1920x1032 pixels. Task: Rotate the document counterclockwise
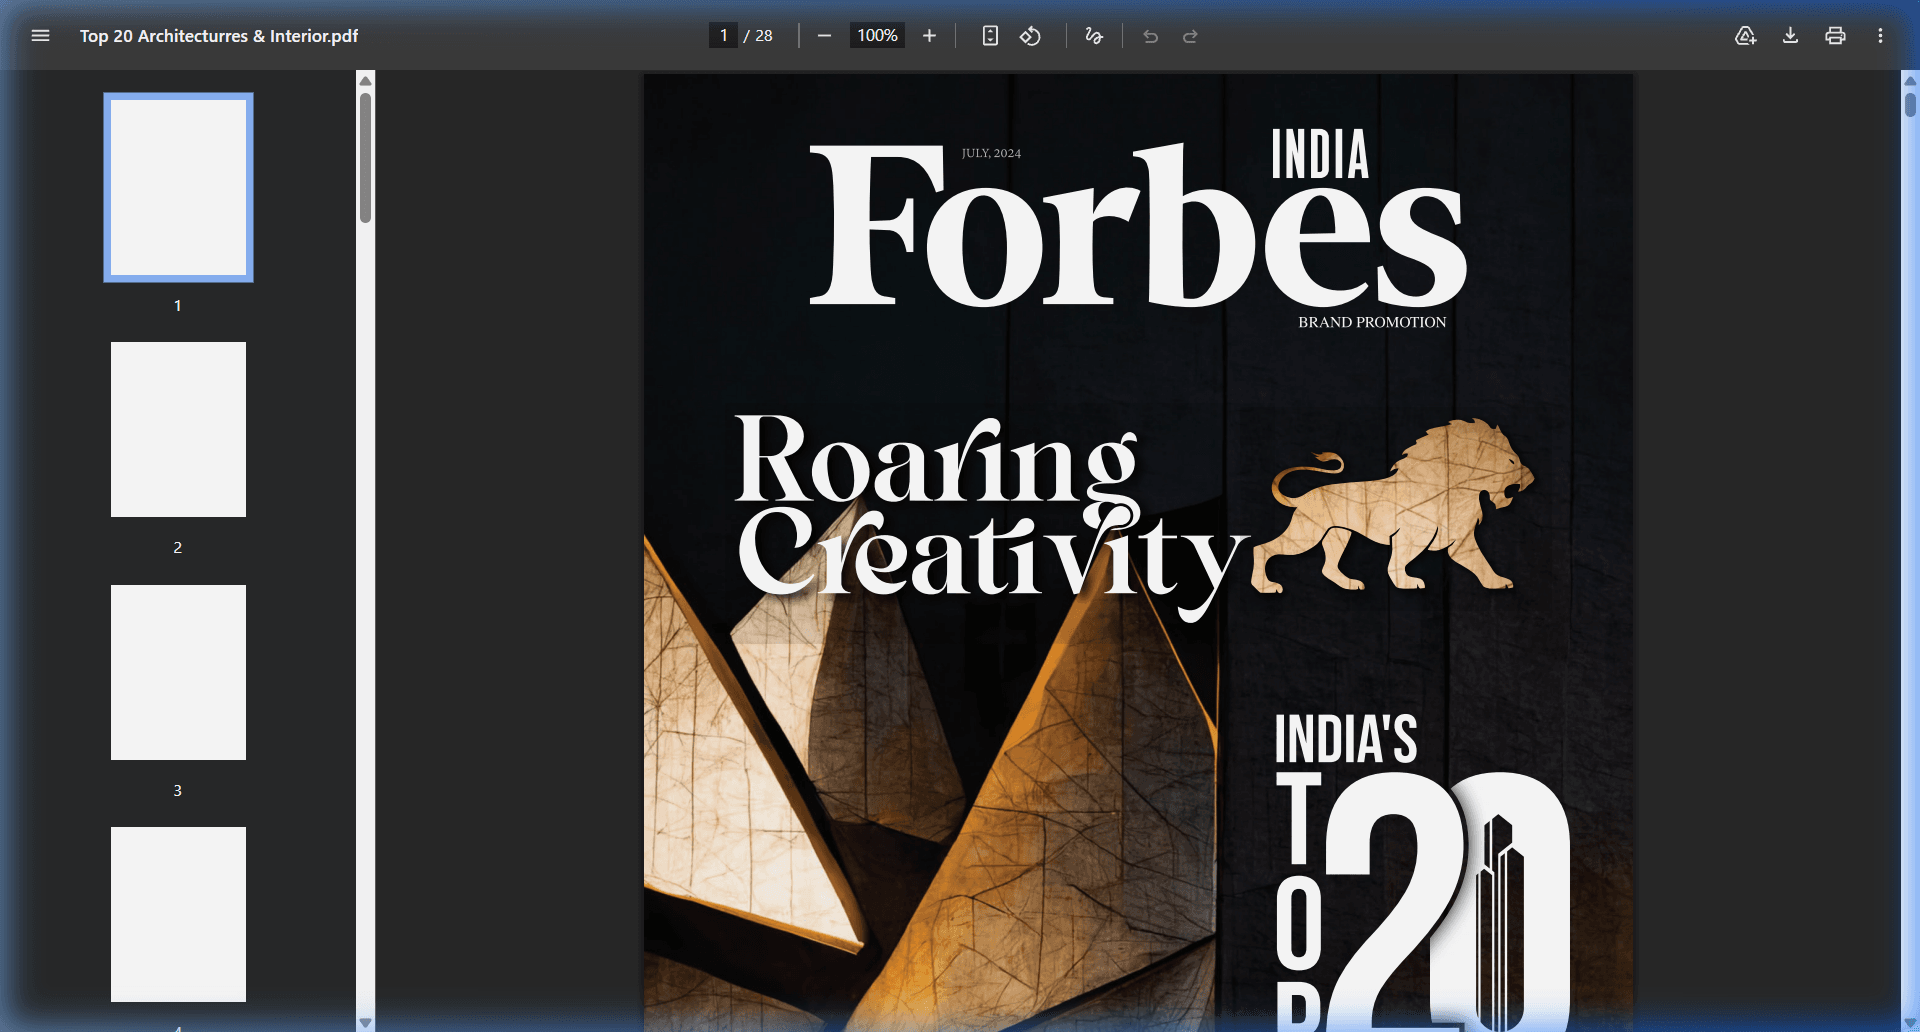[x=1030, y=36]
